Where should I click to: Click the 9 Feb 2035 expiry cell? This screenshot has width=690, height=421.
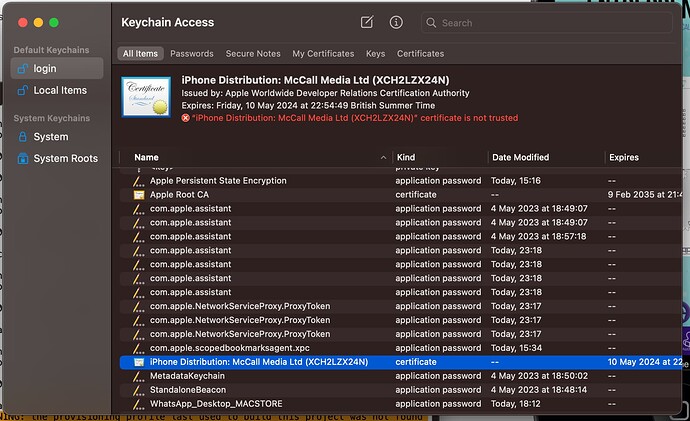(644, 195)
